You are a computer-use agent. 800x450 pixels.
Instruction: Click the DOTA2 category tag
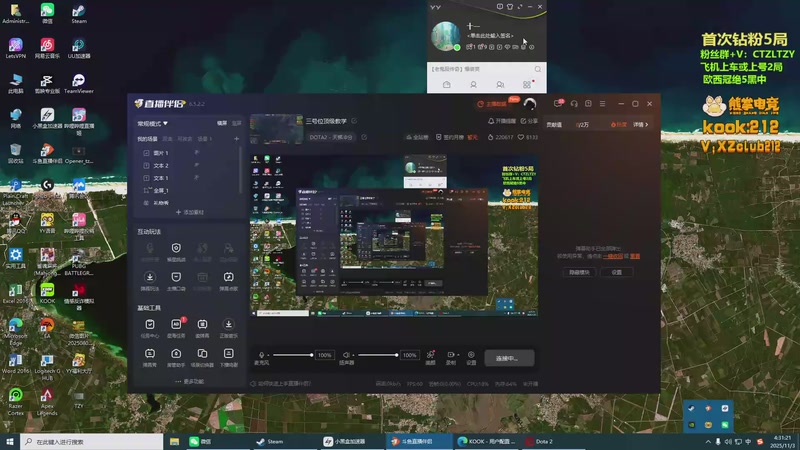(x=331, y=137)
